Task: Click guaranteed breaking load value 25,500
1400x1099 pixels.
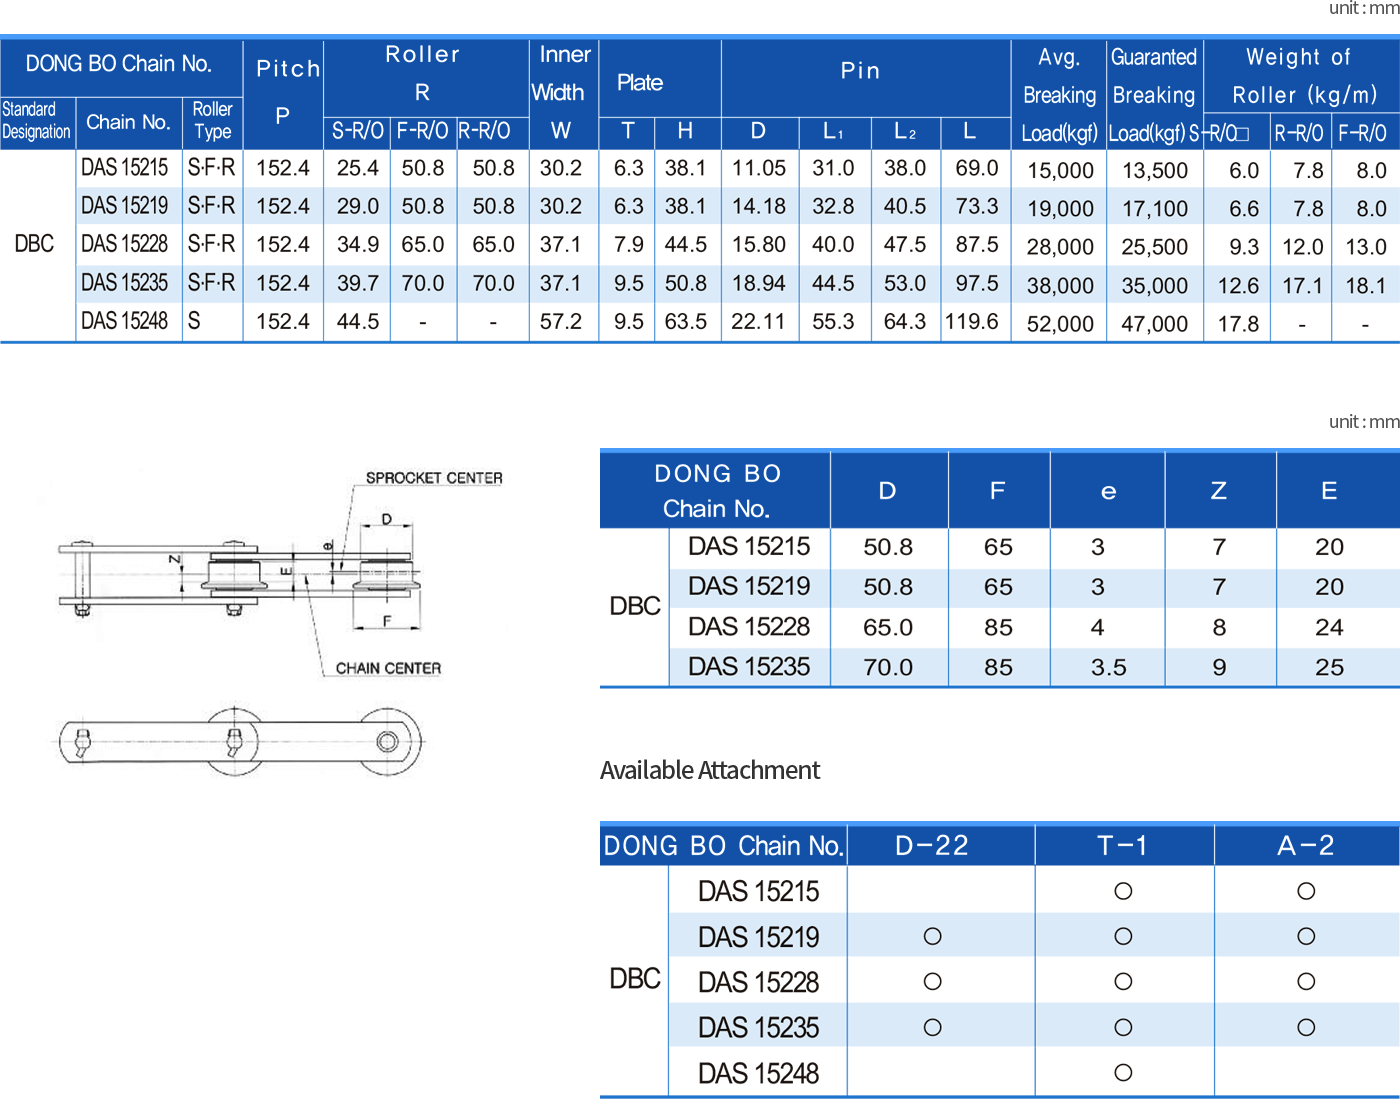Action: [x=1155, y=247]
